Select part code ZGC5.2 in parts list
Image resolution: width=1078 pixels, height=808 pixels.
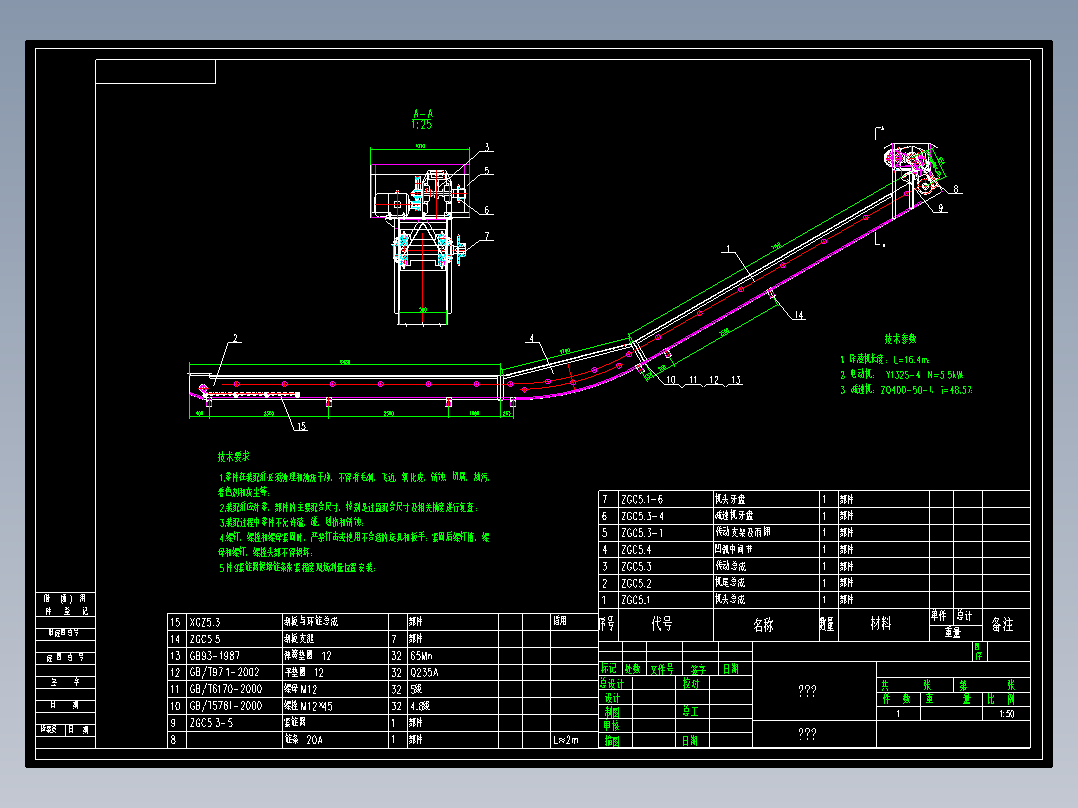(636, 583)
